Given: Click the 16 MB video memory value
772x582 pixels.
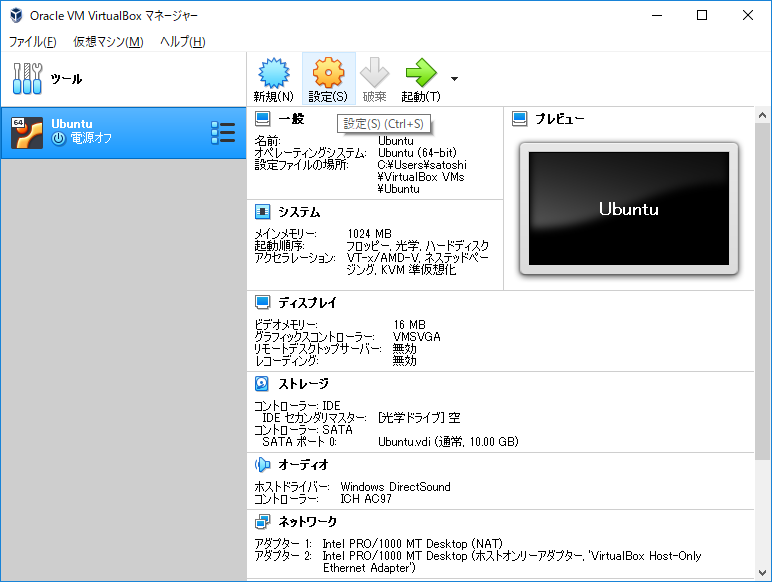Looking at the screenshot, I should (x=409, y=325).
